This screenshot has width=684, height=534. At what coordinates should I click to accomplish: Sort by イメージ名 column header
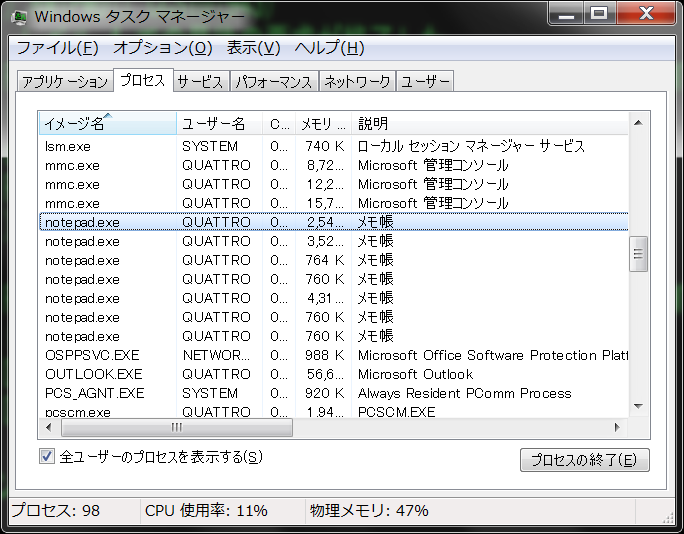[x=107, y=124]
